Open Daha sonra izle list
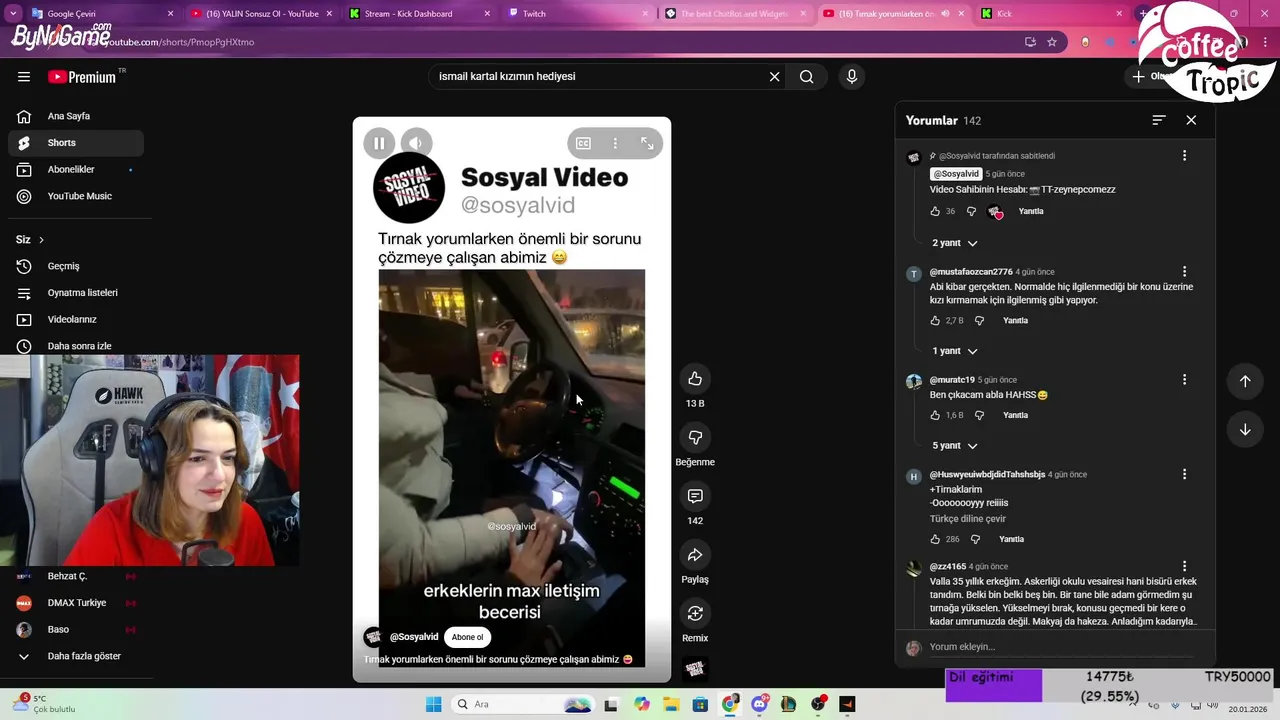1280x720 pixels. [76, 346]
